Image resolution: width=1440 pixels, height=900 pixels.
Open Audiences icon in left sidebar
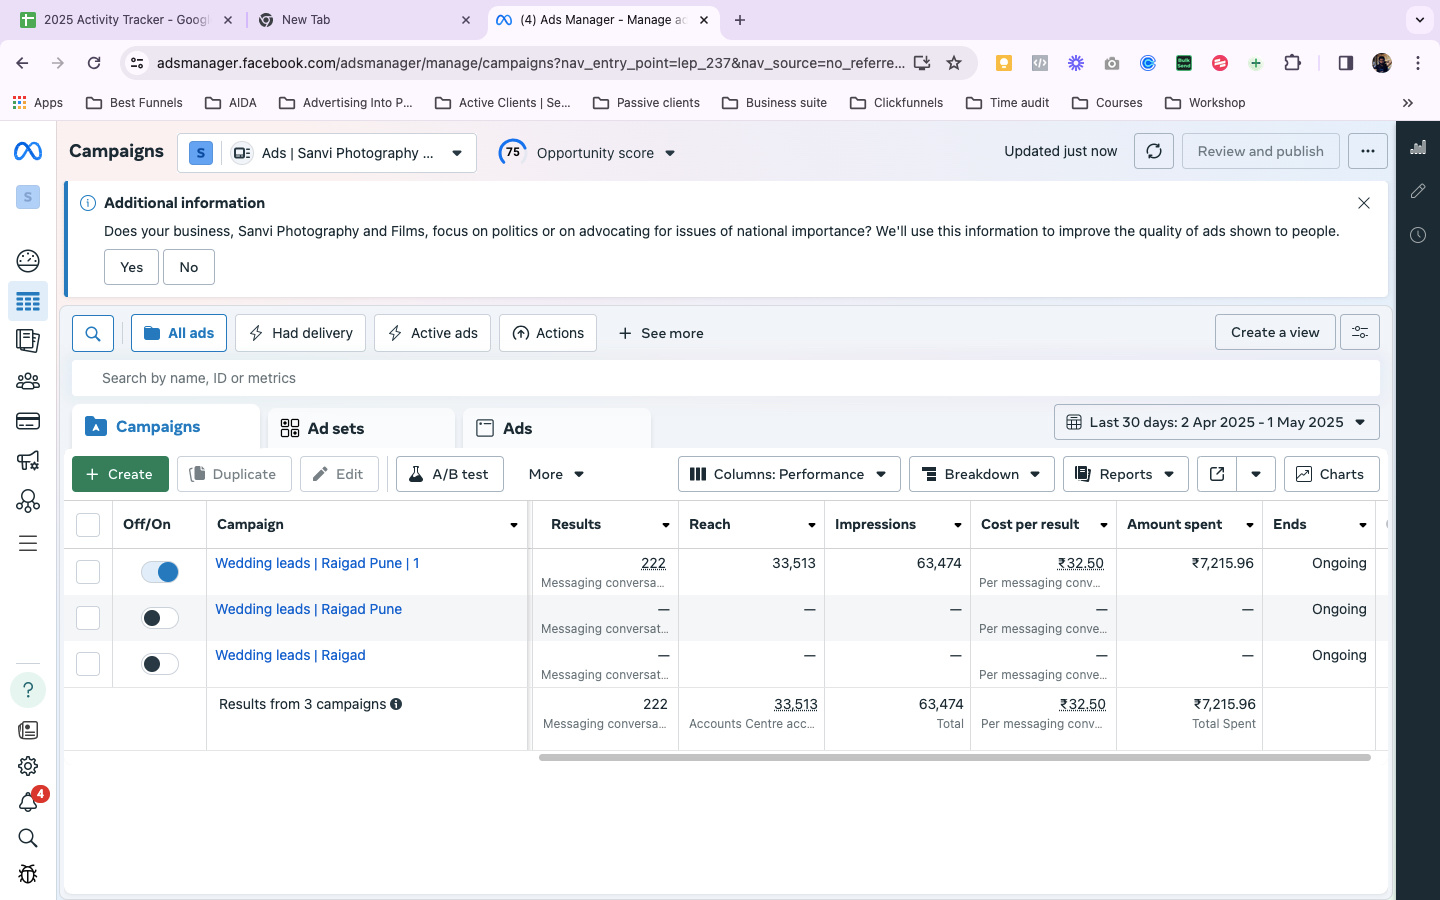point(28,381)
